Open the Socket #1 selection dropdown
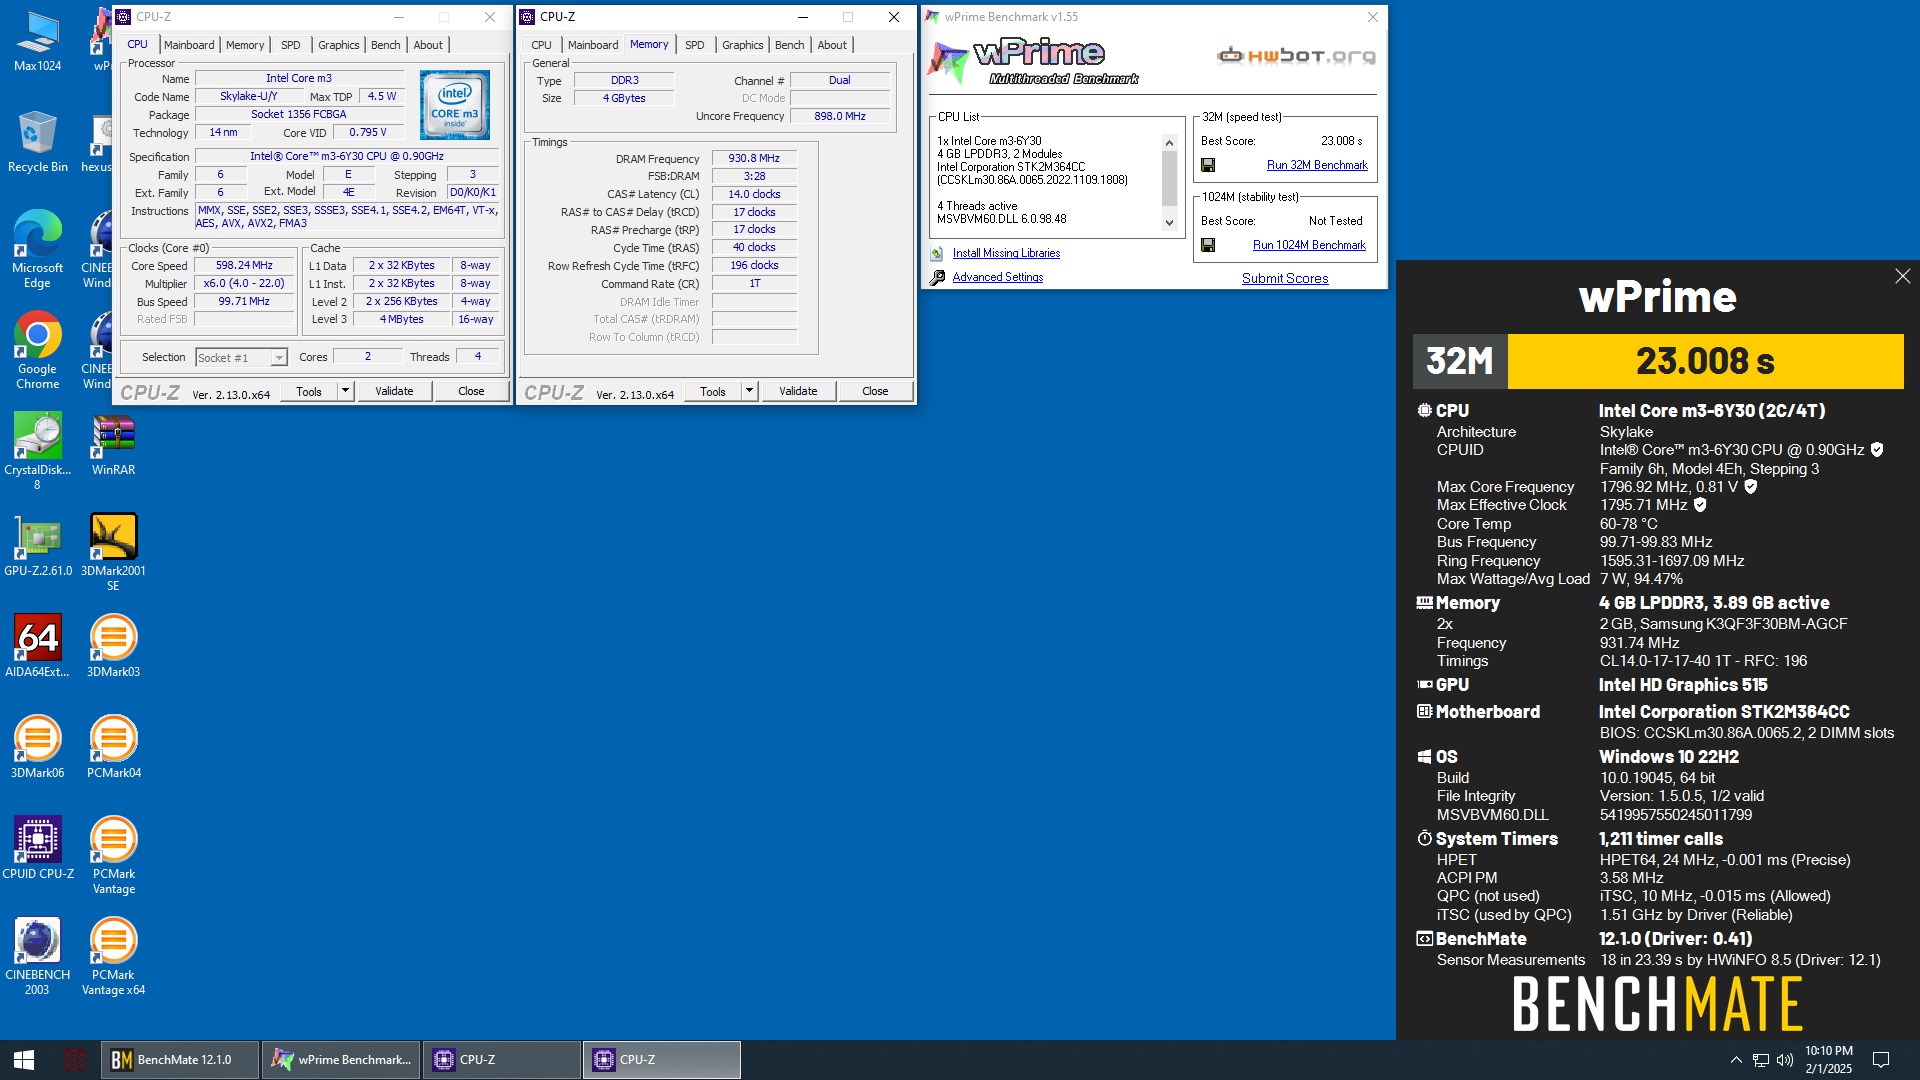The height and width of the screenshot is (1080, 1920). click(x=241, y=357)
